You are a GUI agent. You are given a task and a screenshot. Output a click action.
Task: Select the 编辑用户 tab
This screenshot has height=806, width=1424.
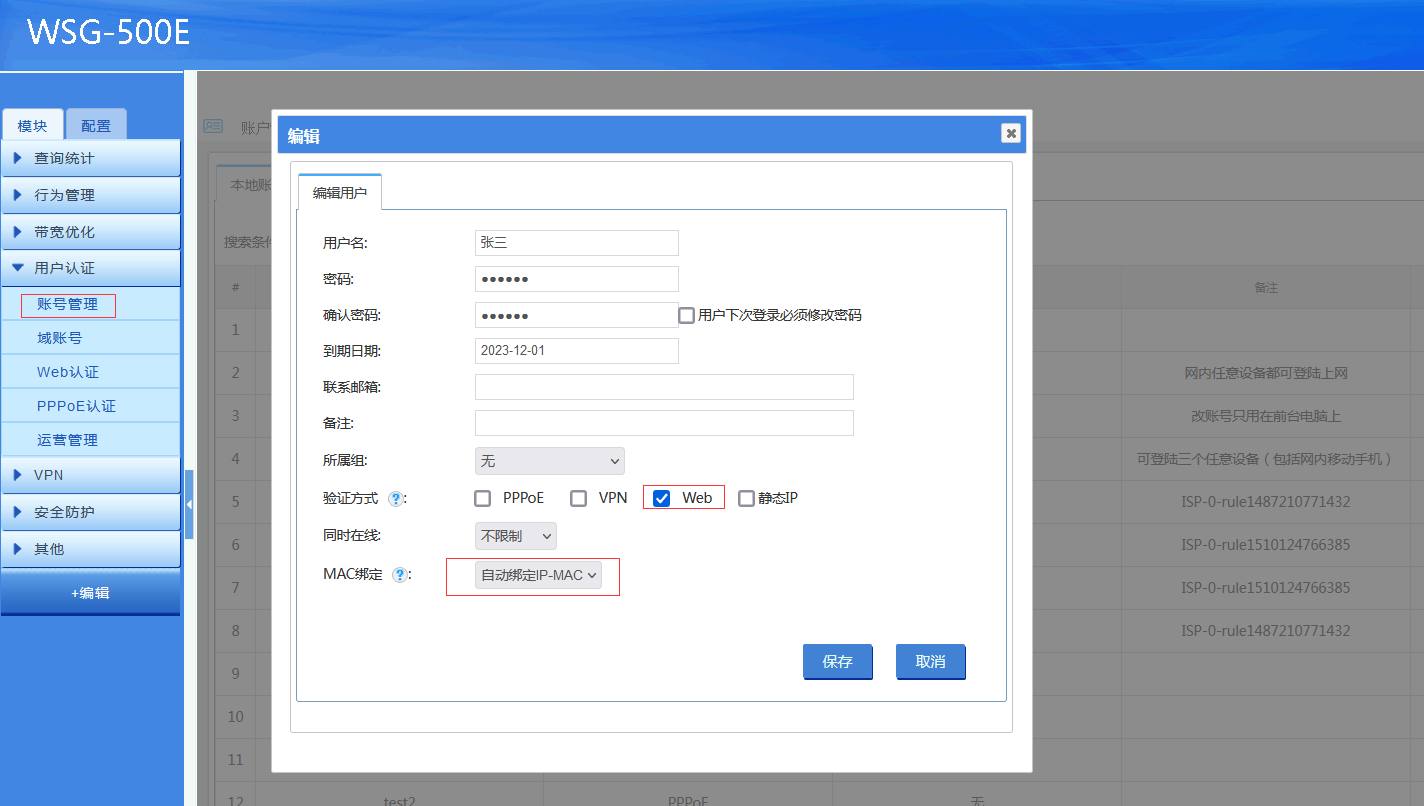pyautogui.click(x=340, y=193)
